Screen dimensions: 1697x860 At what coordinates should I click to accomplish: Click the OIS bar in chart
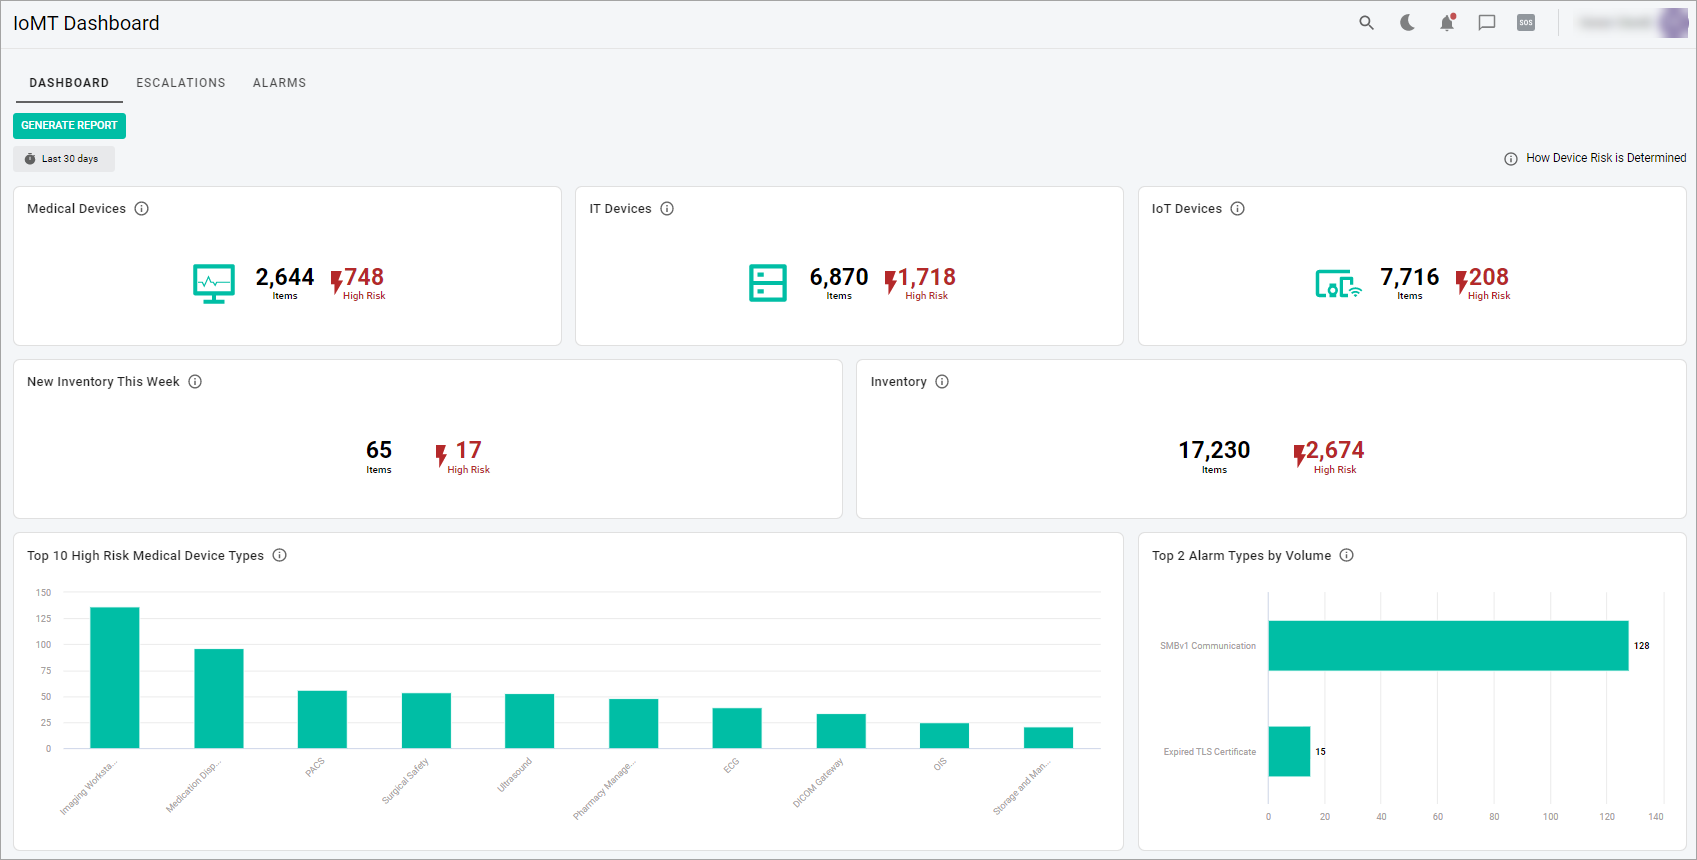click(x=945, y=735)
